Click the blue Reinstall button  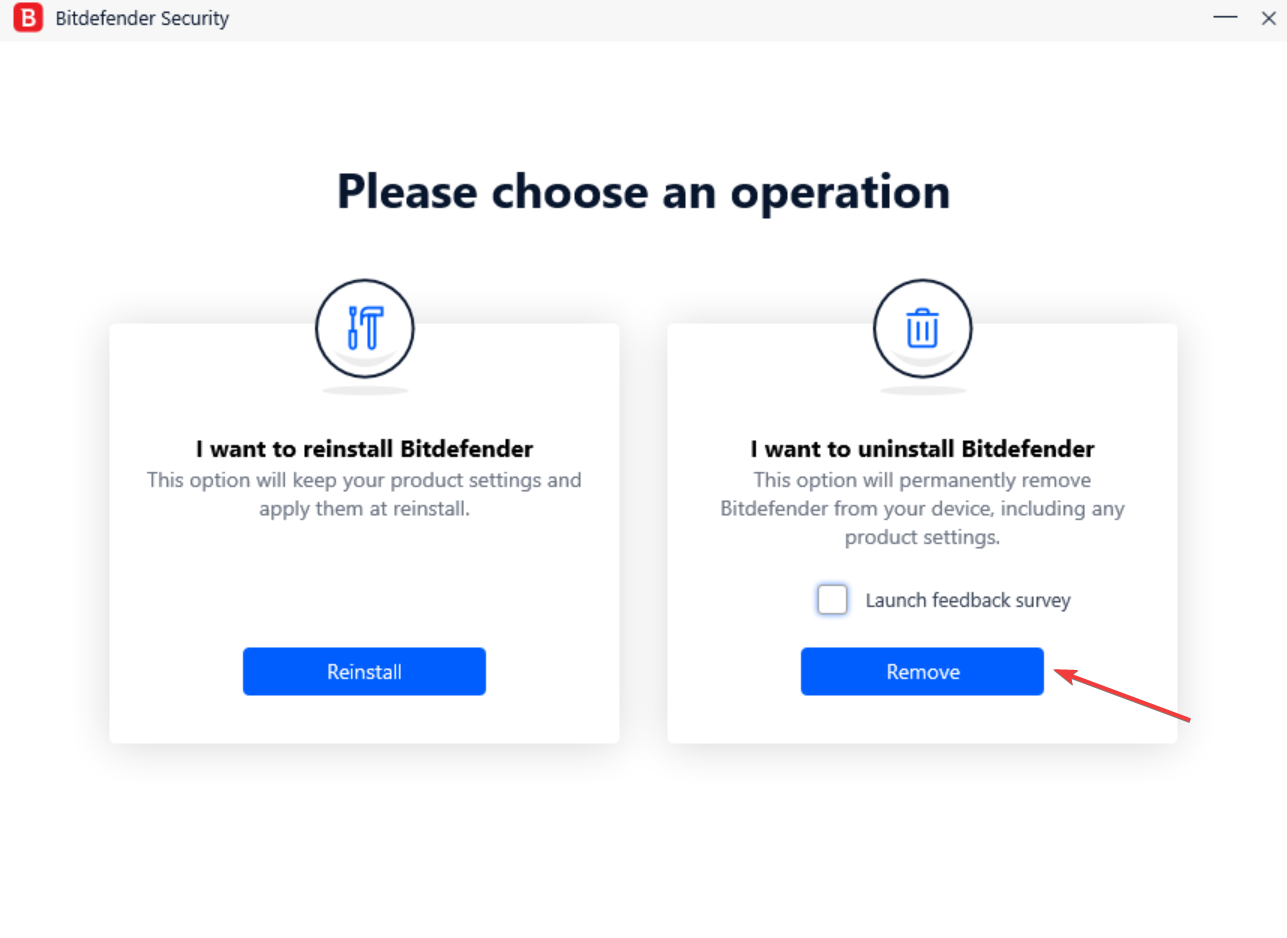[x=364, y=671]
